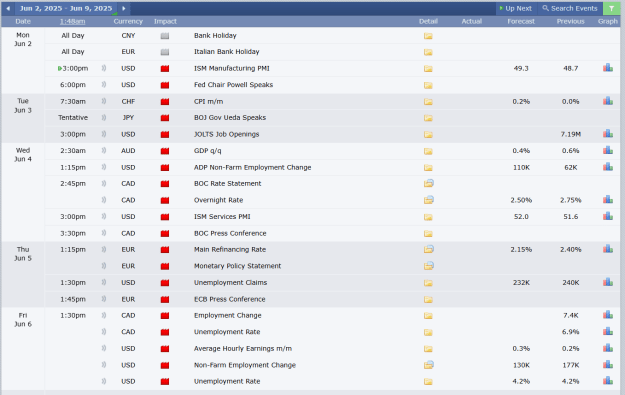Click previous value 177K for Non-Farm Employment
This screenshot has width=625, height=395.
[x=570, y=365]
